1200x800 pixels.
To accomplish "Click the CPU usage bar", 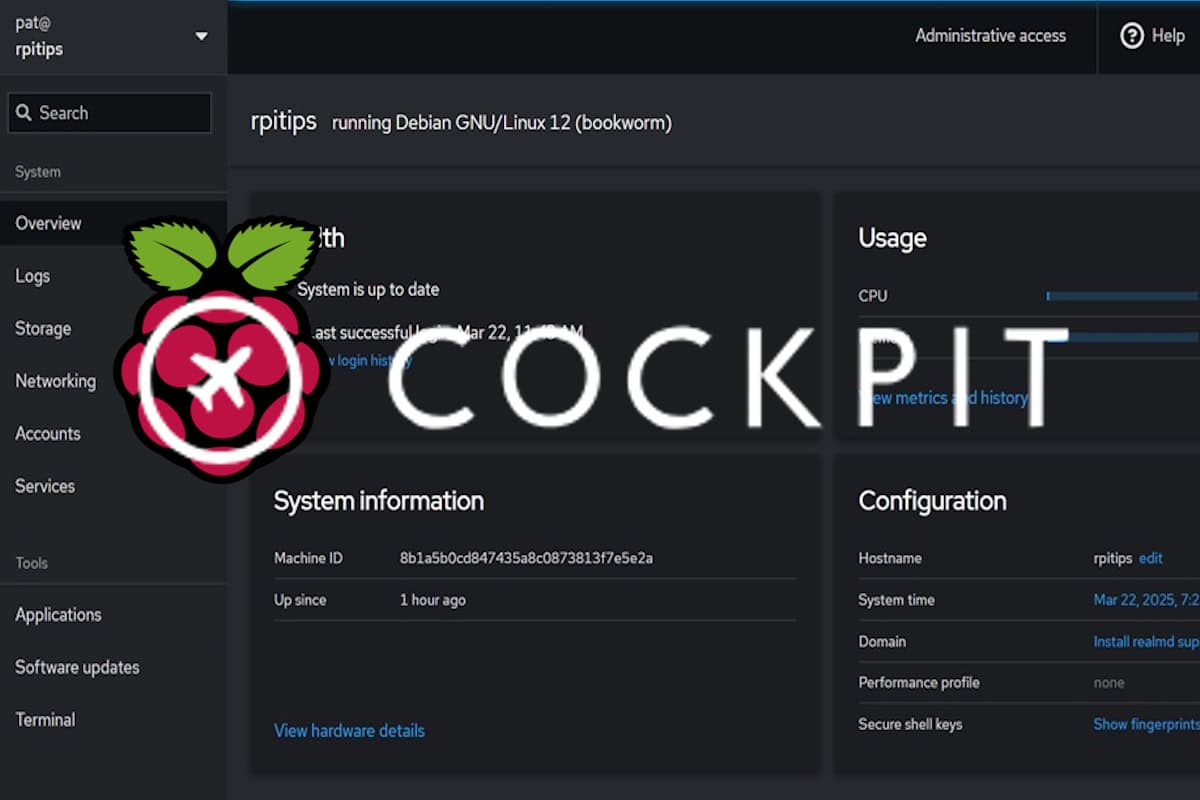I will point(1120,295).
